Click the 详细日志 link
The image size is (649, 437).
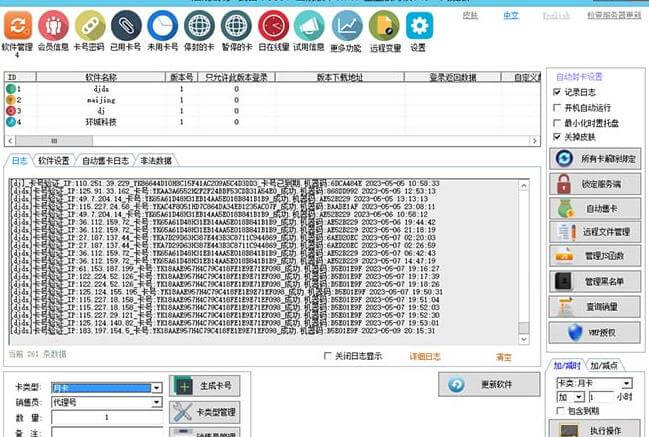425,356
